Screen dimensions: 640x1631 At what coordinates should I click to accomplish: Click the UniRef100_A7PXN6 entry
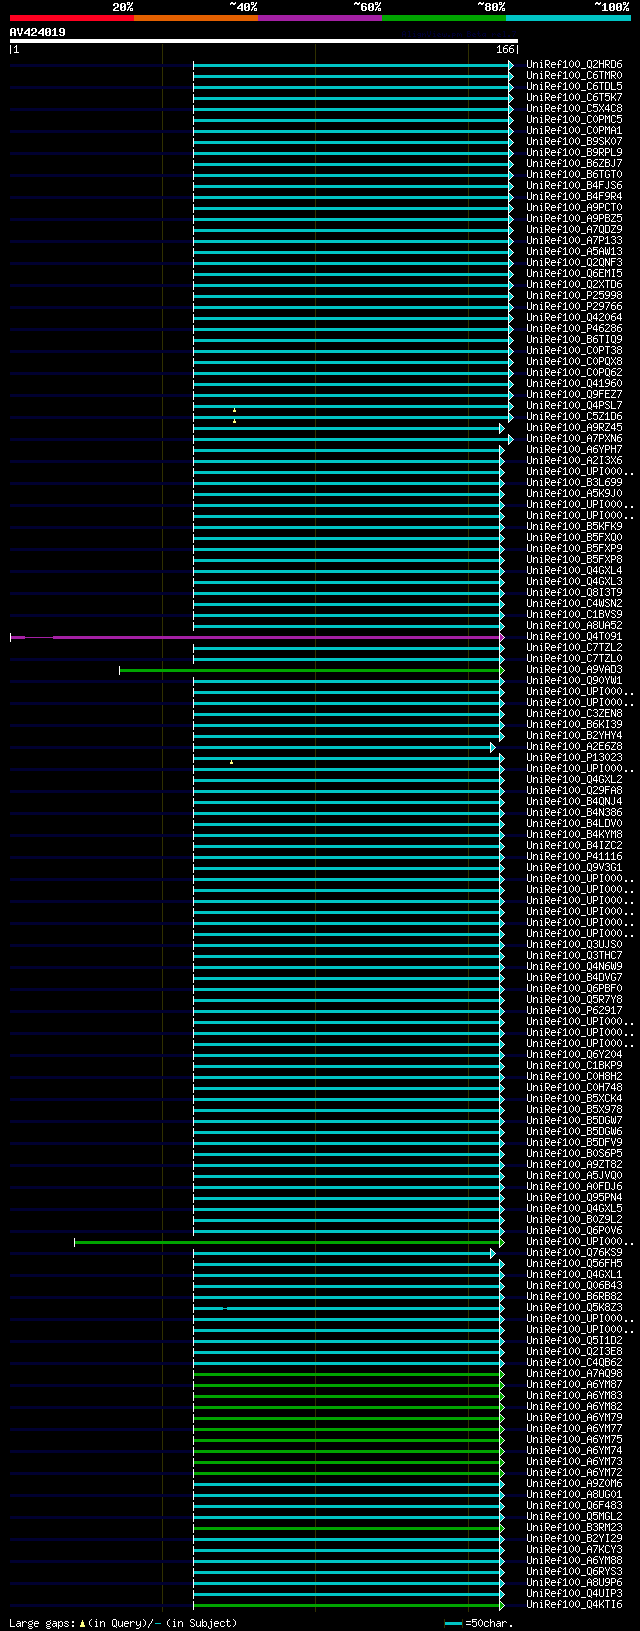pos(574,439)
